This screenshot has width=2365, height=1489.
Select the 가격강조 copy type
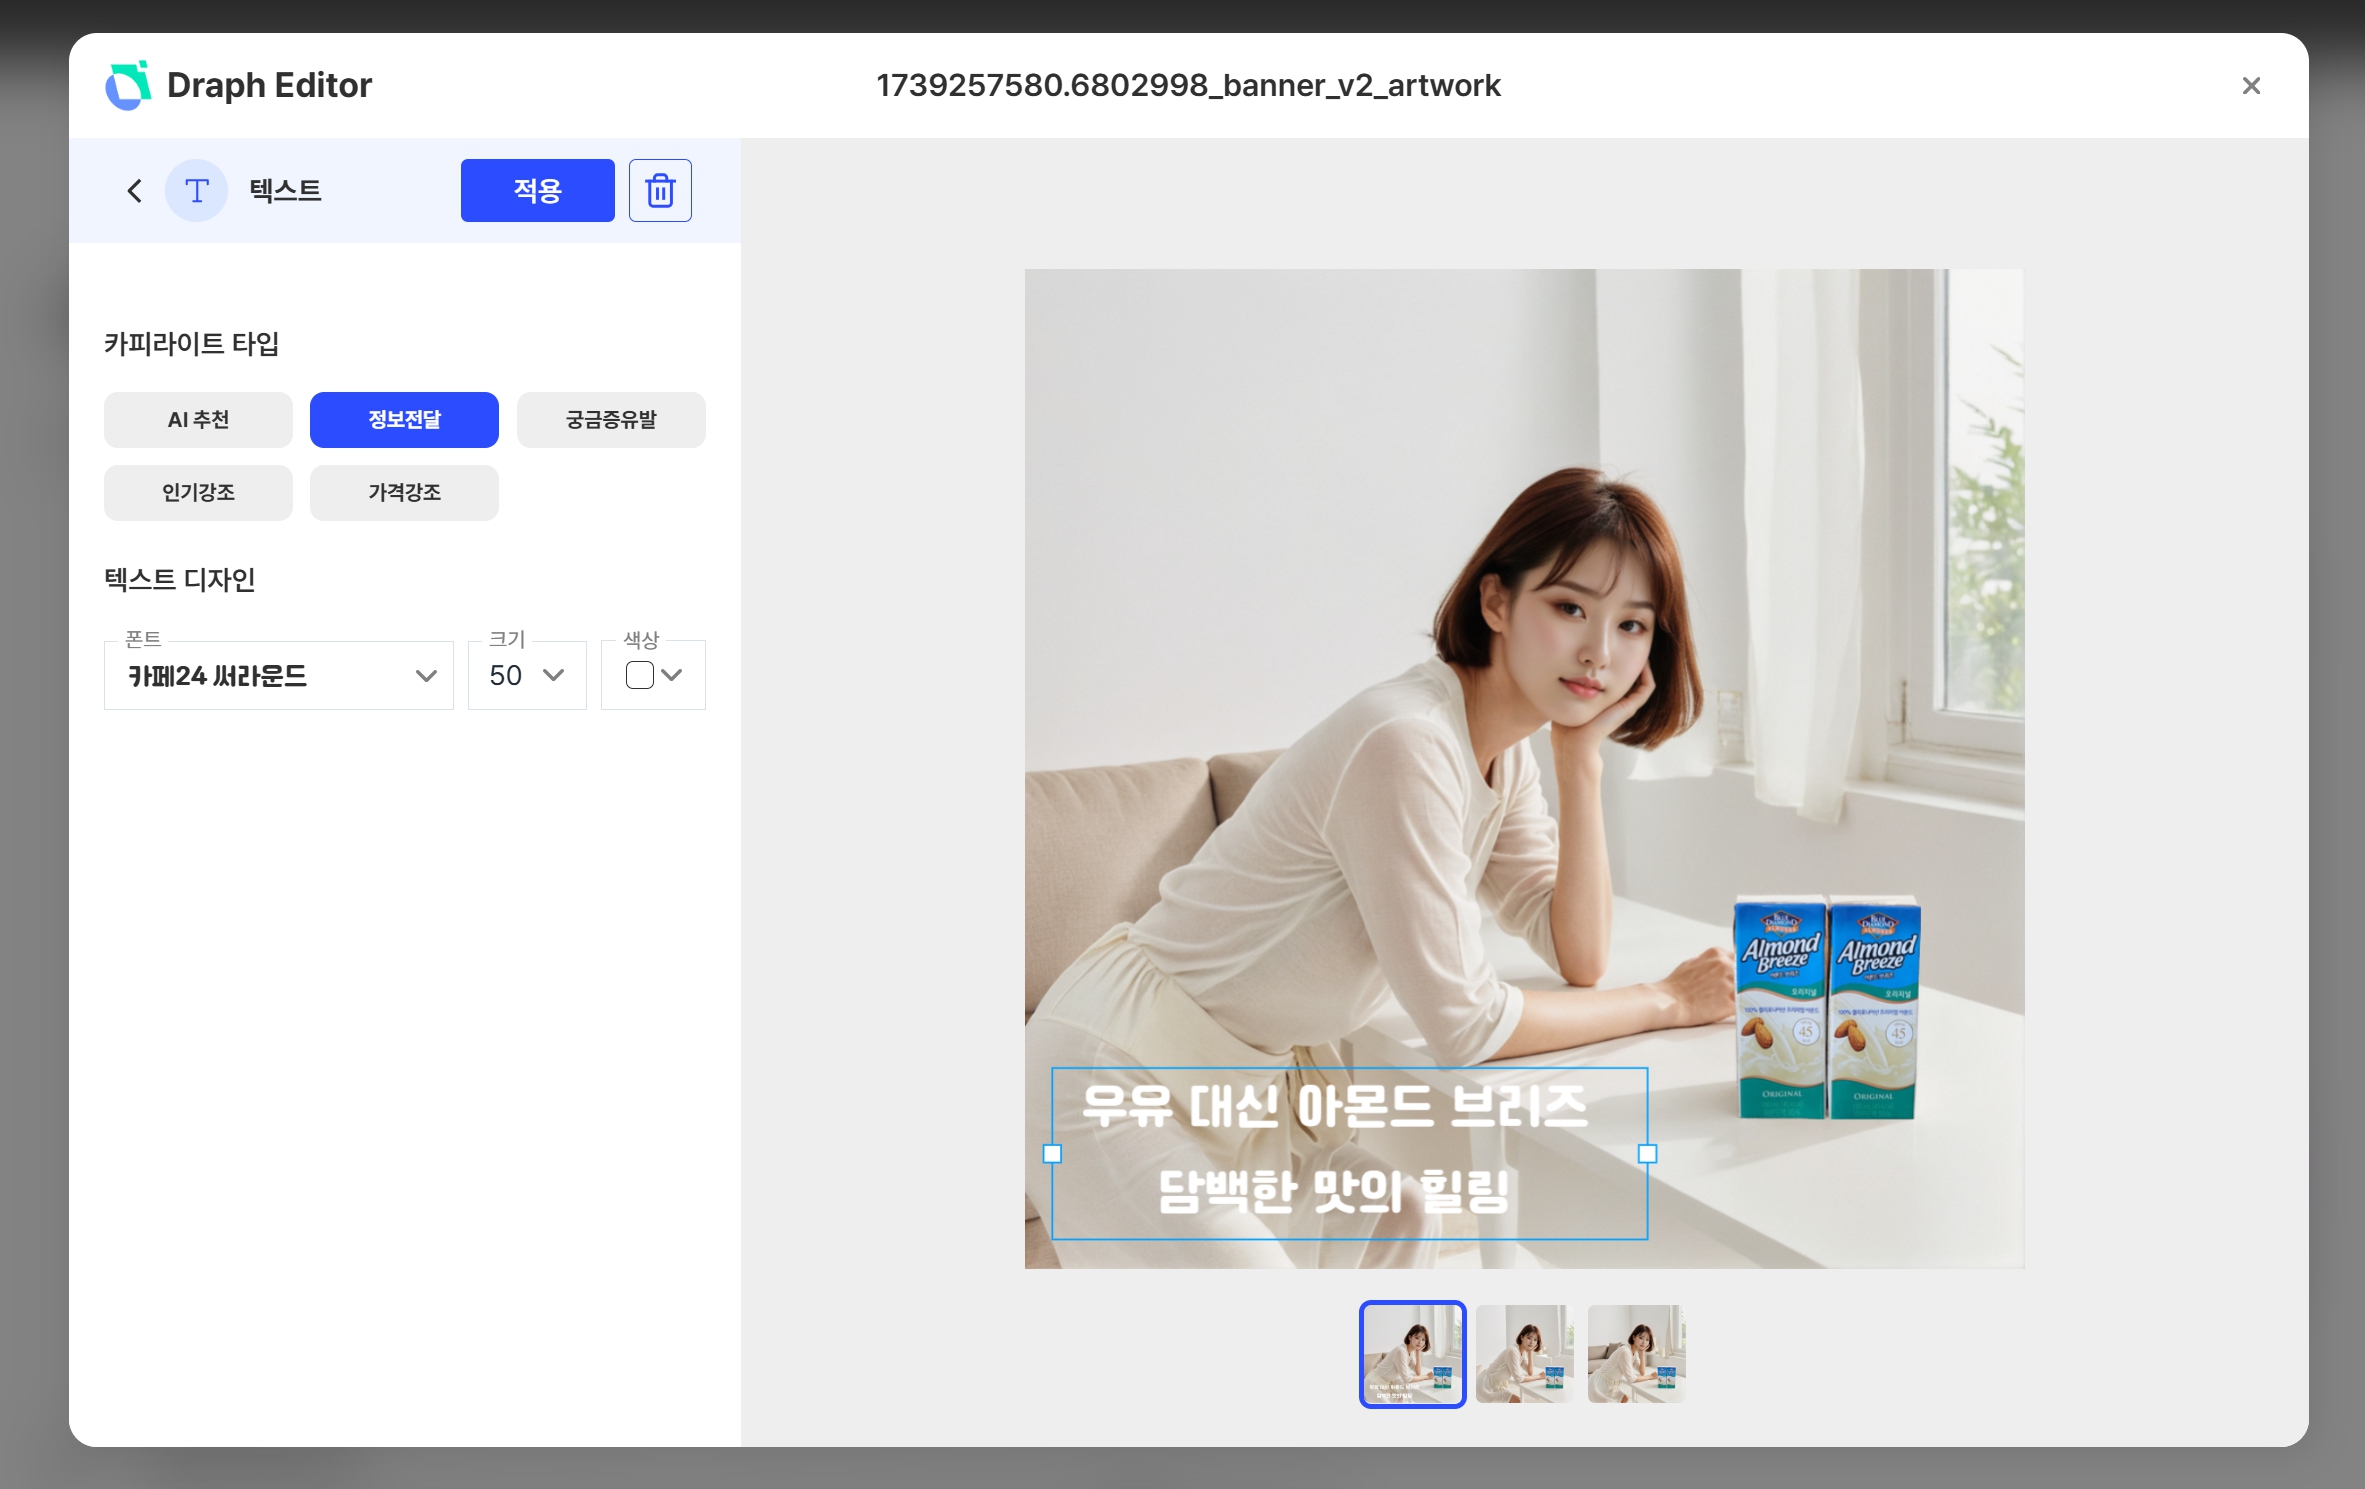(404, 492)
